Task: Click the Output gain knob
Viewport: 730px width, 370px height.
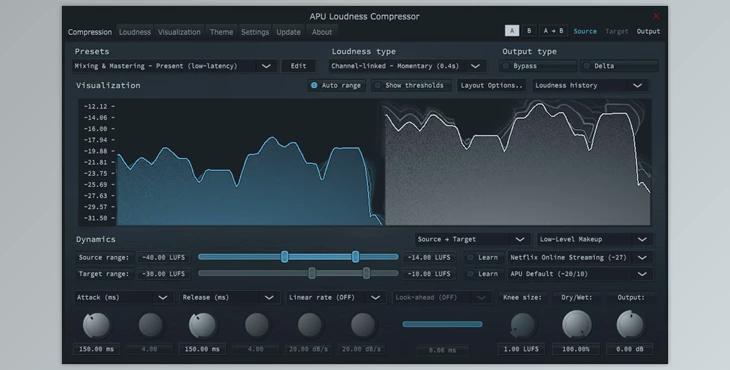Action: 630,325
